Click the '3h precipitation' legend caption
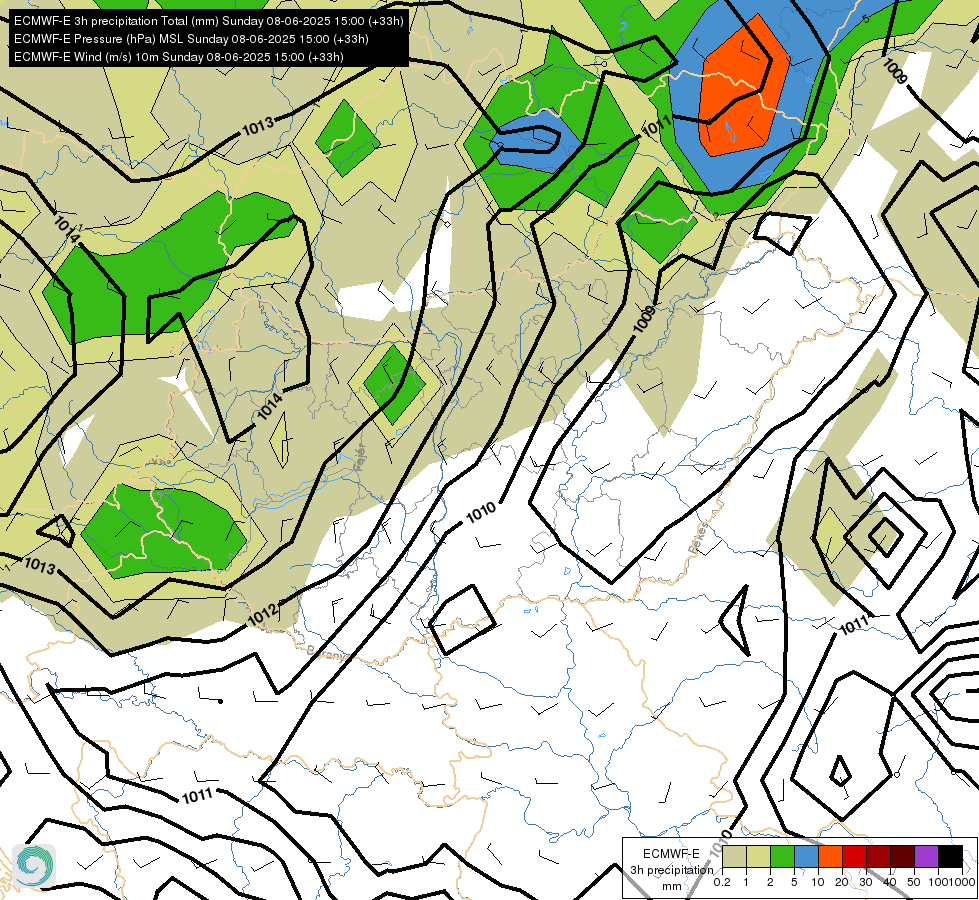The width and height of the screenshot is (979, 900). click(671, 870)
